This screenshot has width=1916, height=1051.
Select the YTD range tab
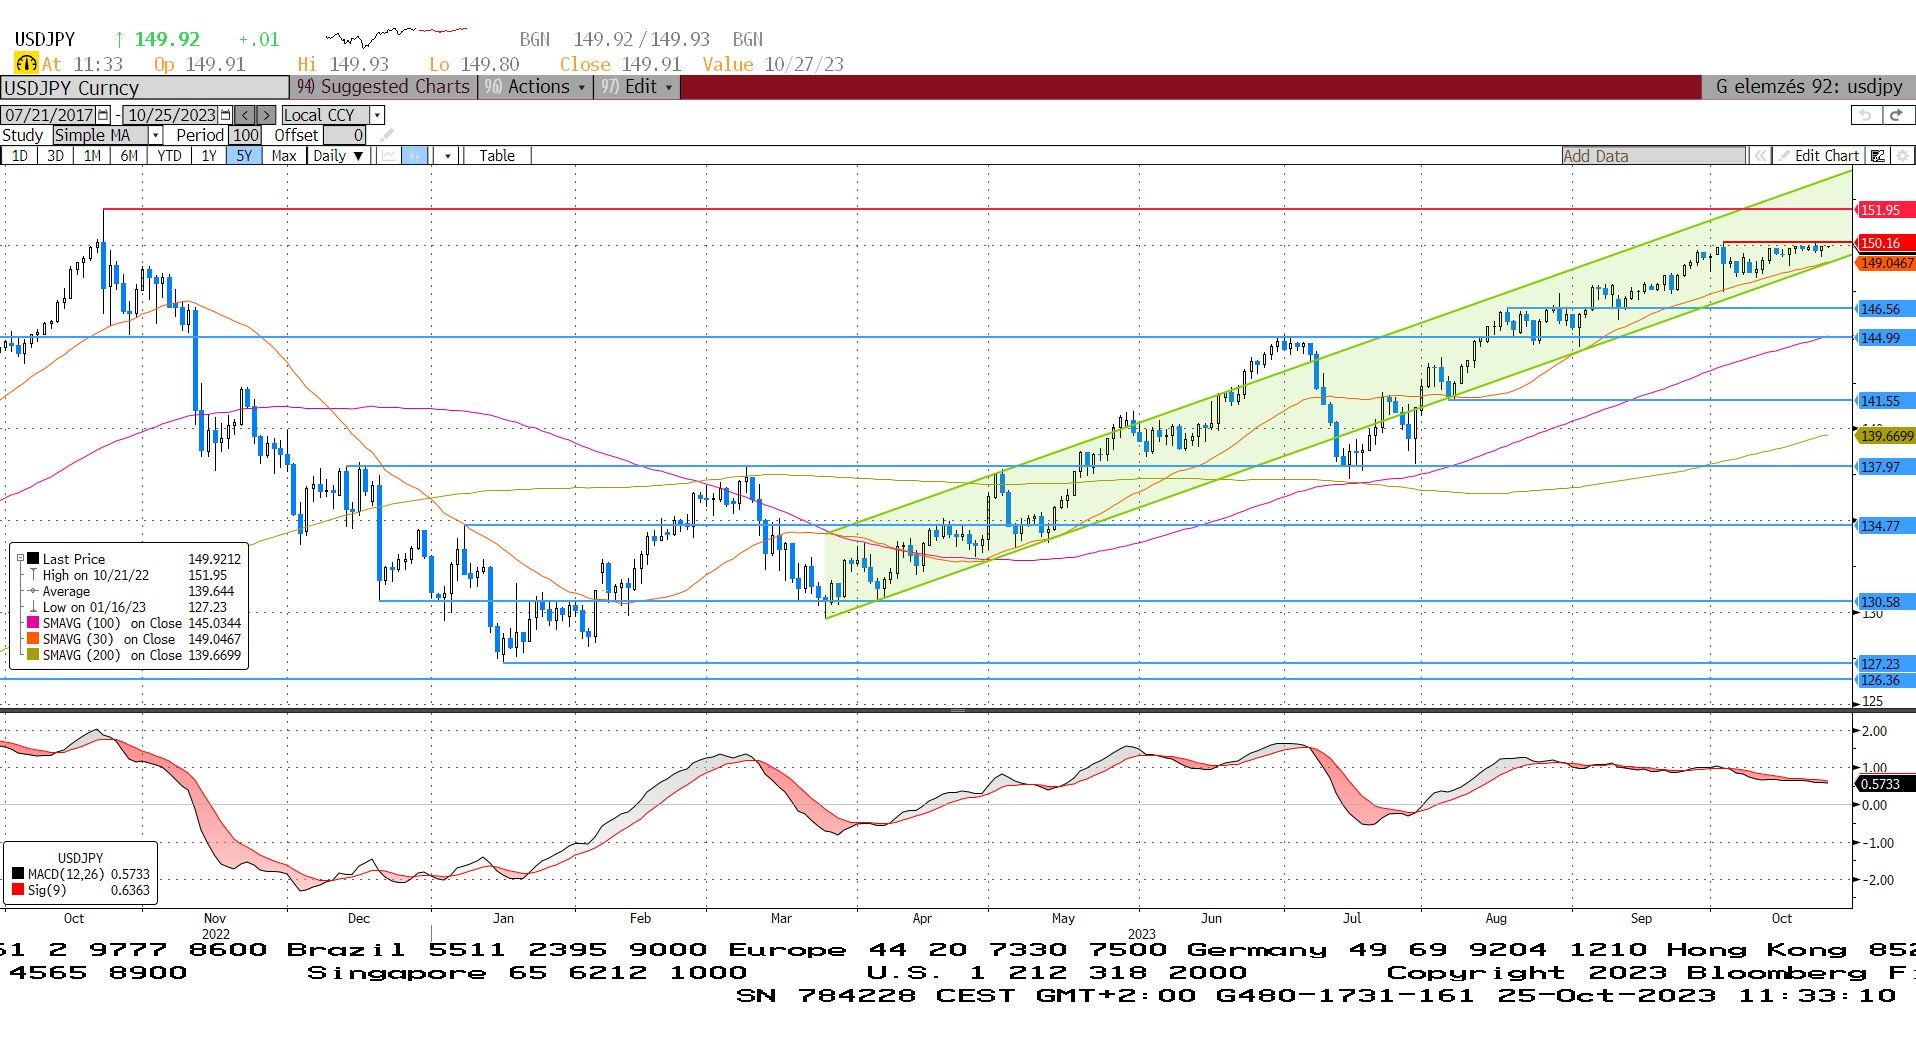(x=169, y=156)
